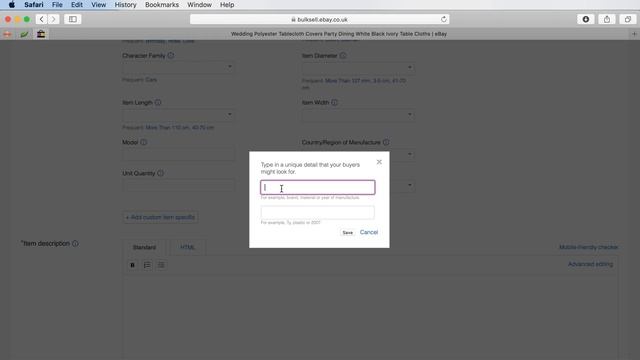Viewport: 640px width, 360px height.
Task: Open the Window menu
Action: coord(199,5)
